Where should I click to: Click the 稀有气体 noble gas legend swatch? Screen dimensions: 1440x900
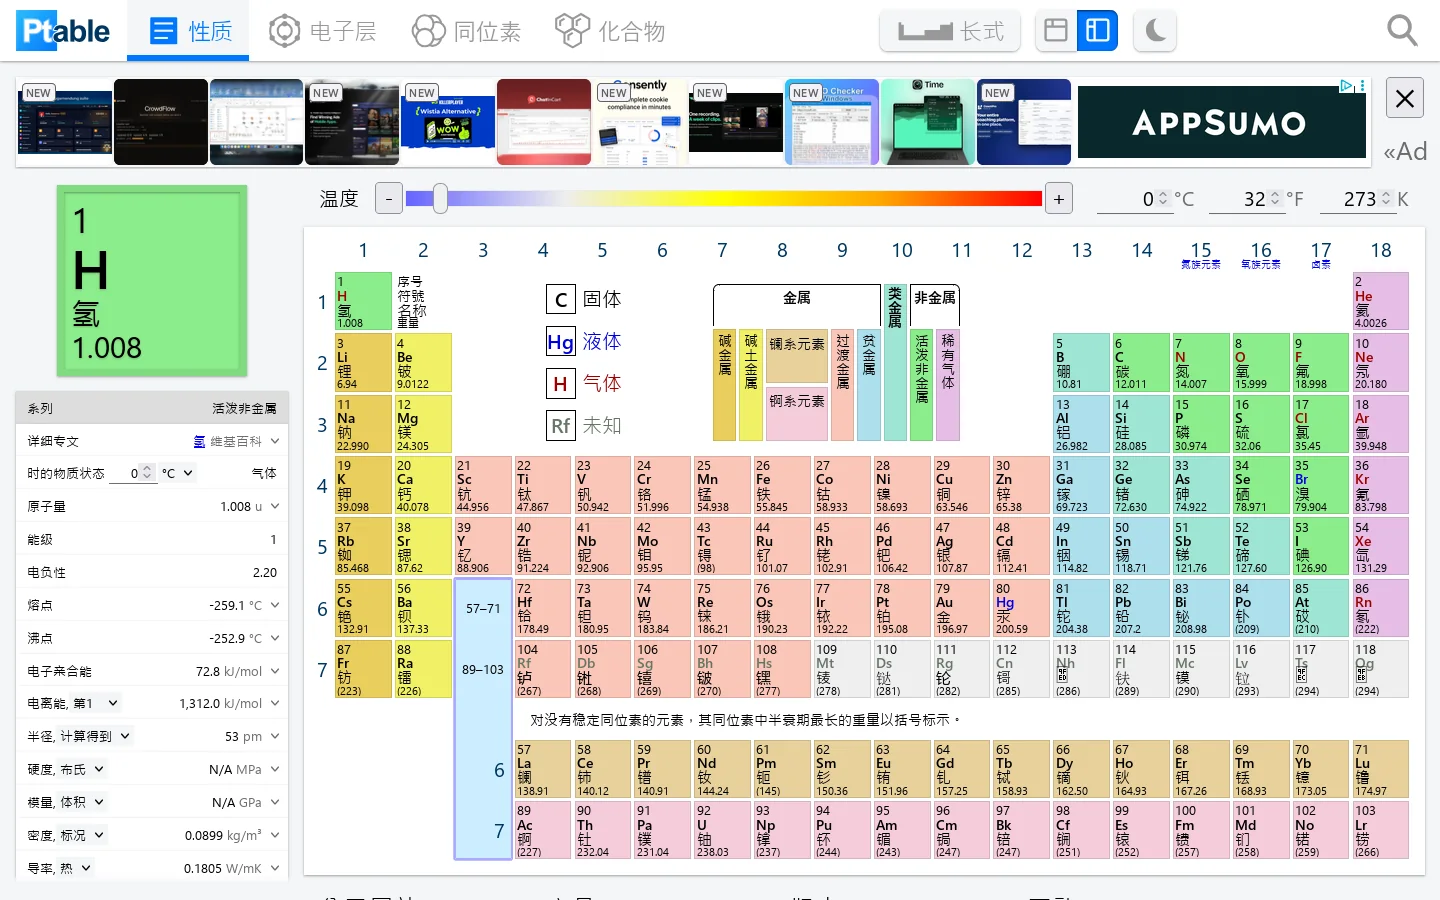948,384
